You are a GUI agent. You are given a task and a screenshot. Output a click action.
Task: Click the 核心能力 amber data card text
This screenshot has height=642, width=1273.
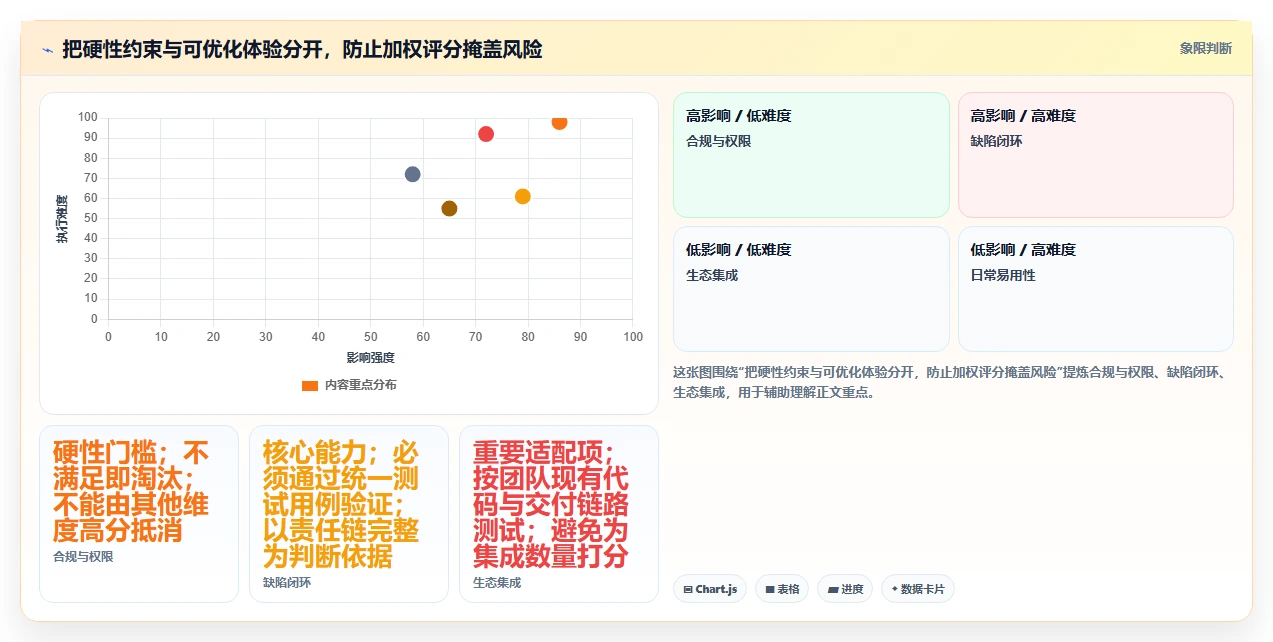pos(341,505)
